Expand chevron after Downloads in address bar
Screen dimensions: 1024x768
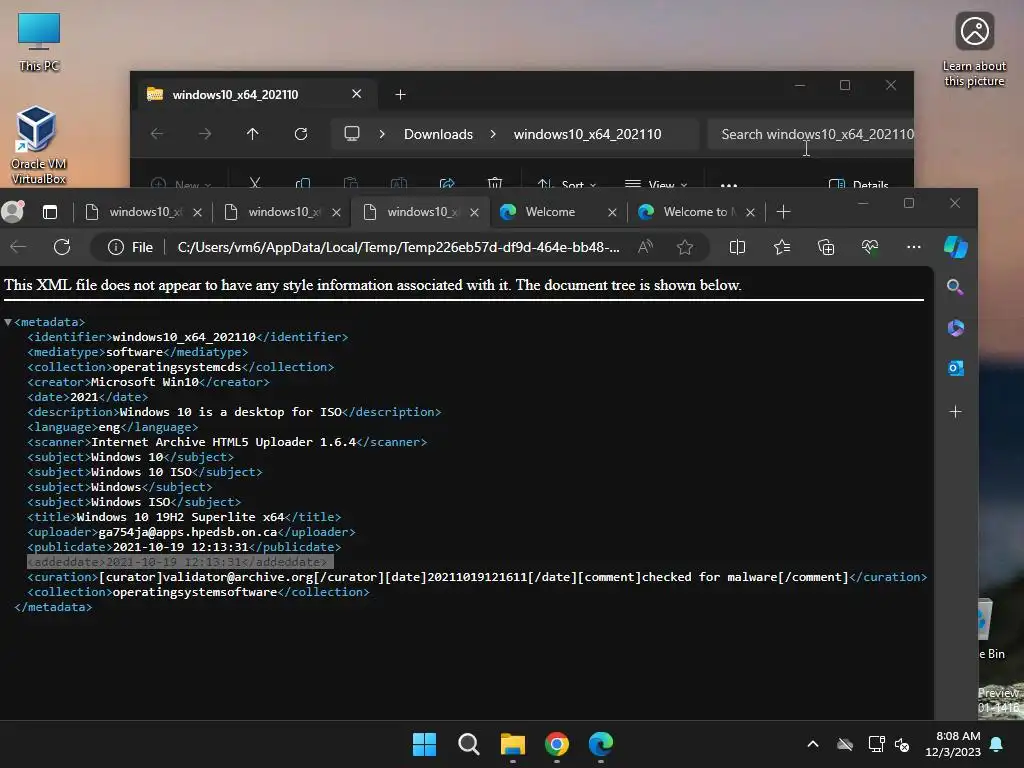click(x=493, y=134)
